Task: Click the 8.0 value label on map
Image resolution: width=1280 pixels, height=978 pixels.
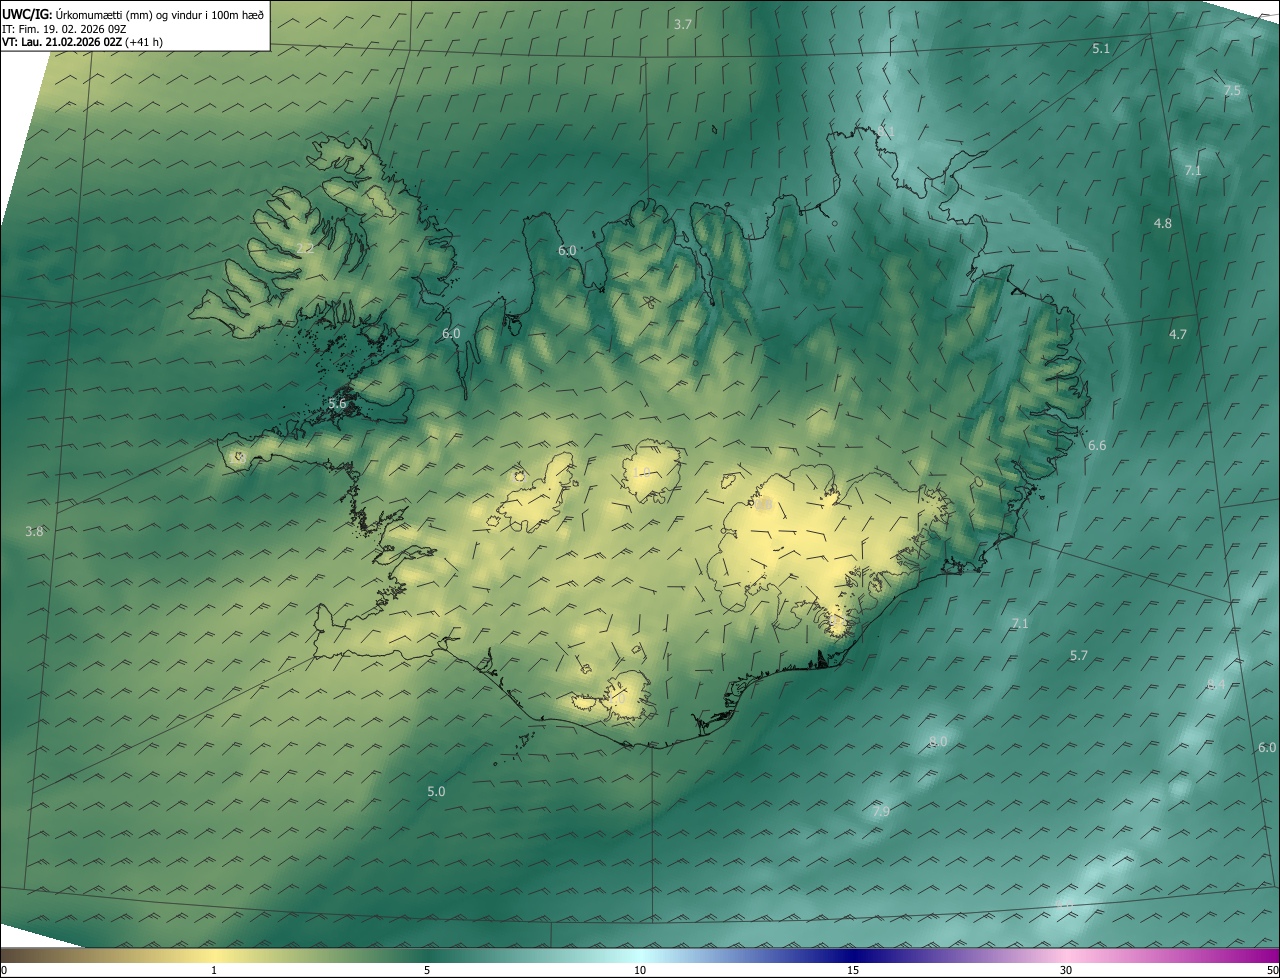Action: pos(937,742)
